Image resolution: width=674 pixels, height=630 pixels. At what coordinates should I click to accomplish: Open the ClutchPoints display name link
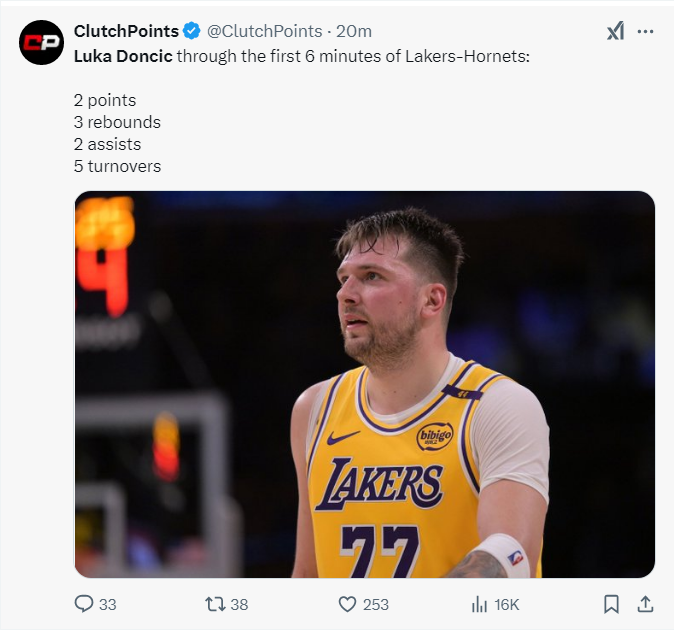tap(126, 31)
